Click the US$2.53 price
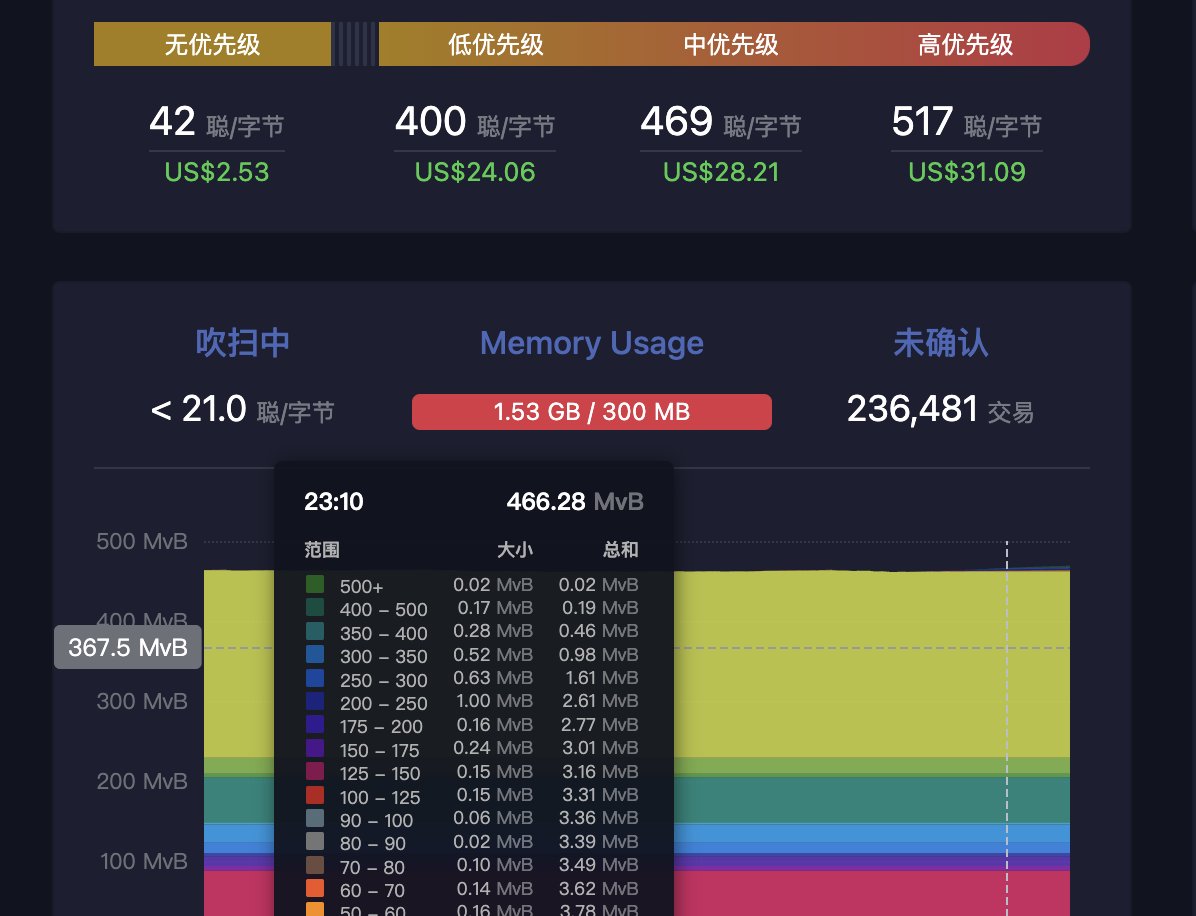Image resolution: width=1196 pixels, height=916 pixels. 217,172
